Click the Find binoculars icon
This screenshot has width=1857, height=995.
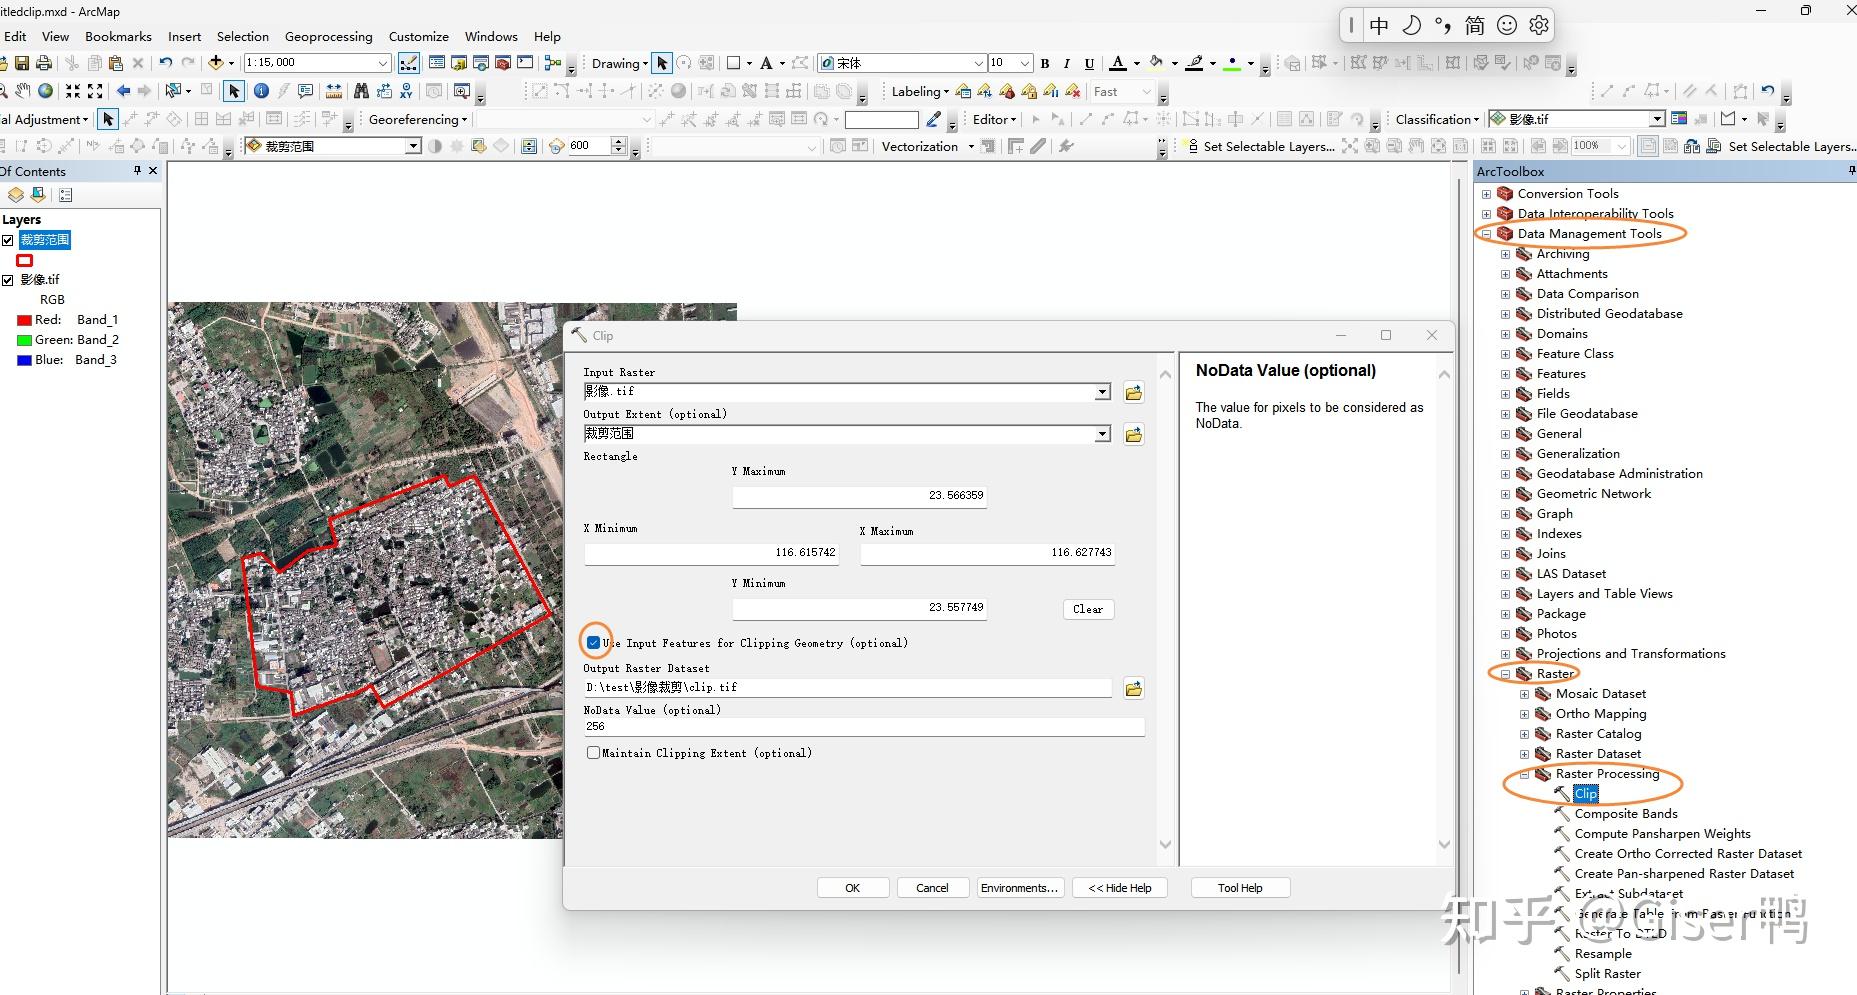(x=361, y=91)
